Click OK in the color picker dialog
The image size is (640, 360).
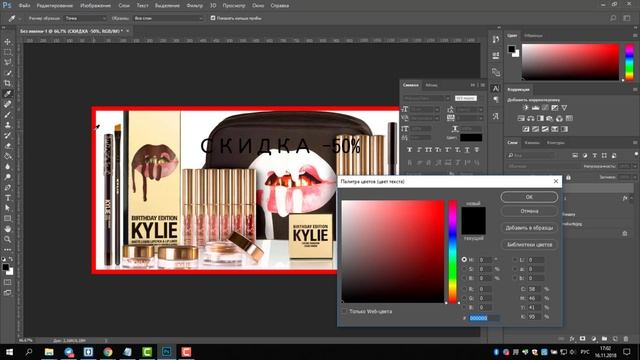point(529,197)
